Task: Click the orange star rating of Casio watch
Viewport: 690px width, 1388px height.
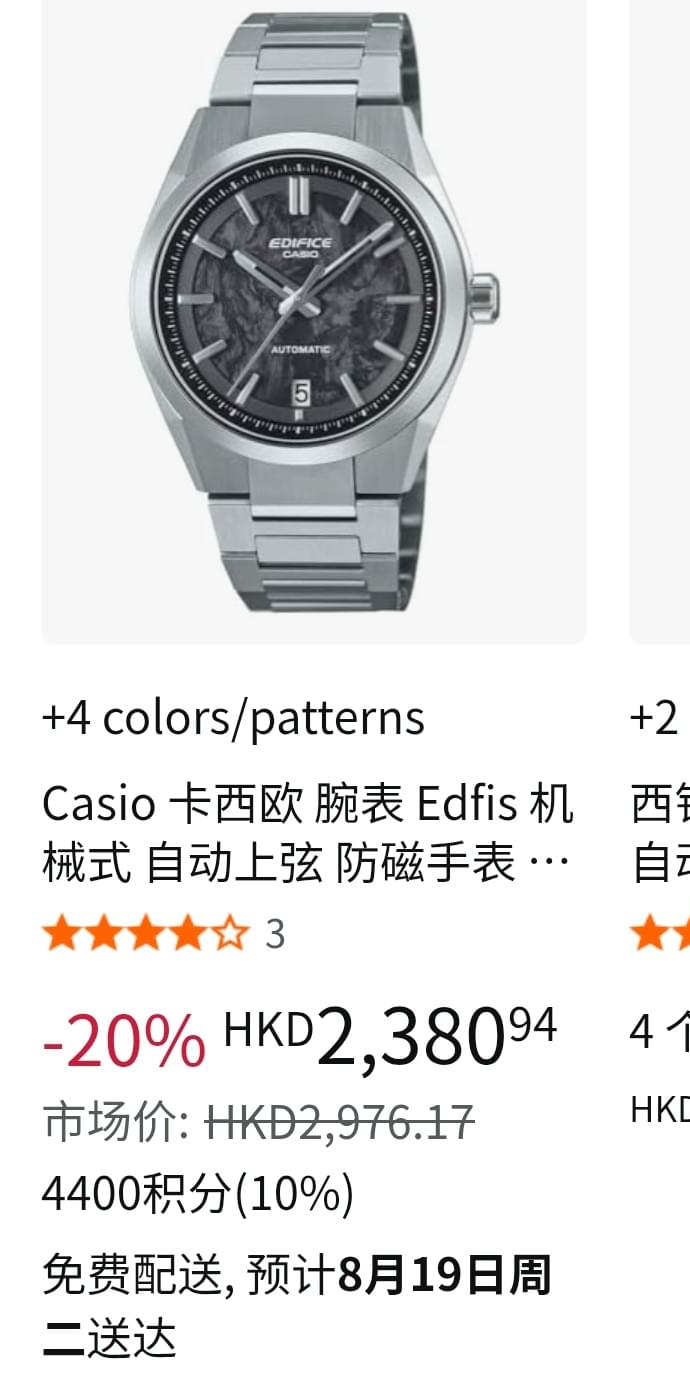Action: pyautogui.click(x=145, y=934)
